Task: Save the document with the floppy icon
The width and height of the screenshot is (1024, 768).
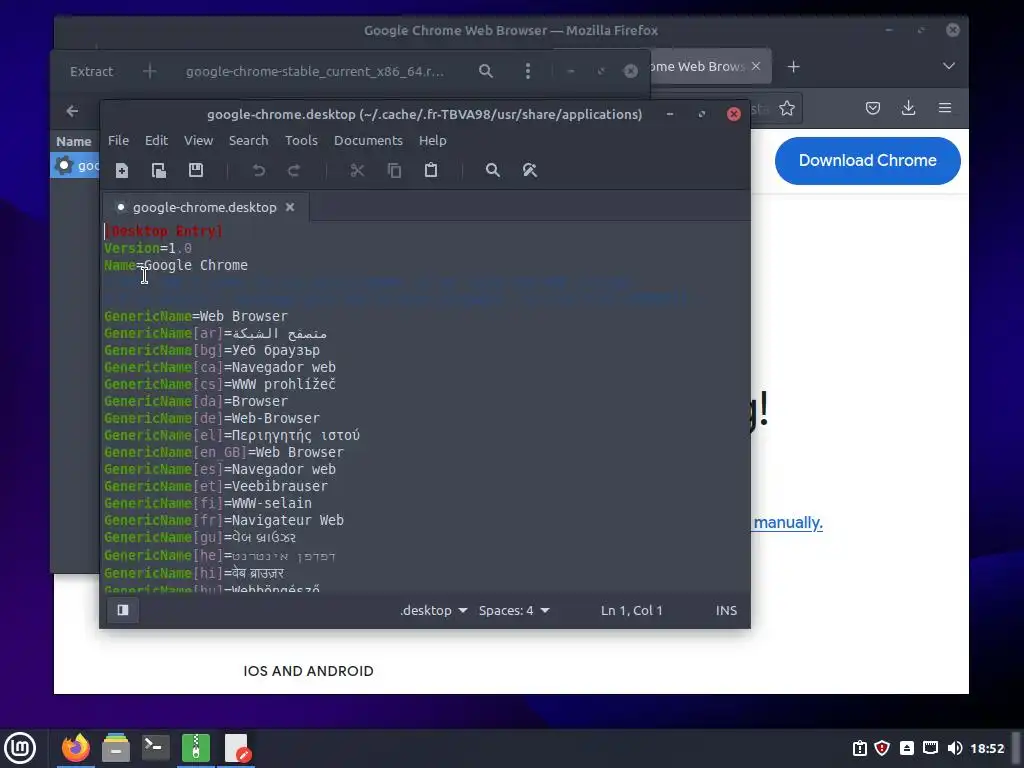Action: click(x=196, y=170)
